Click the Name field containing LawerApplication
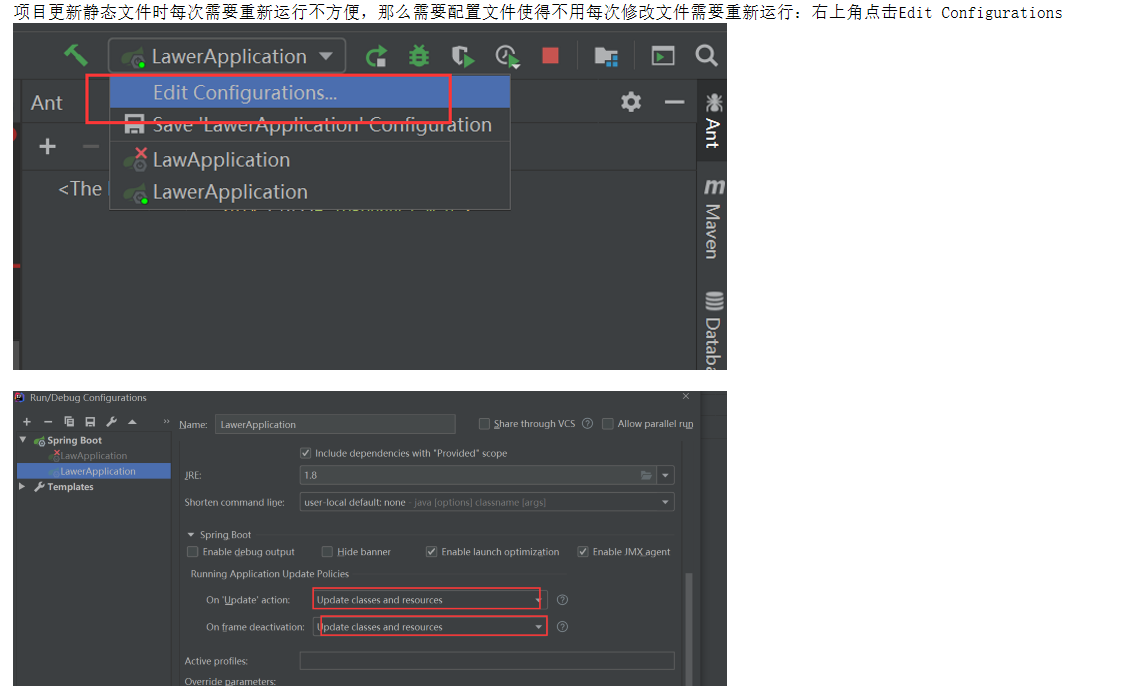Screen dimensions: 1127x689 335,424
